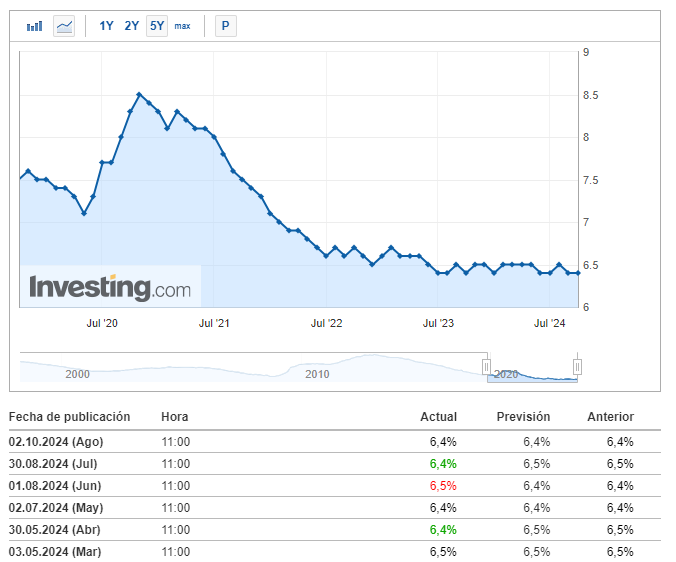Click green 6,4% actual value for Abr
Viewport: 676px width, 562px height.
[443, 530]
